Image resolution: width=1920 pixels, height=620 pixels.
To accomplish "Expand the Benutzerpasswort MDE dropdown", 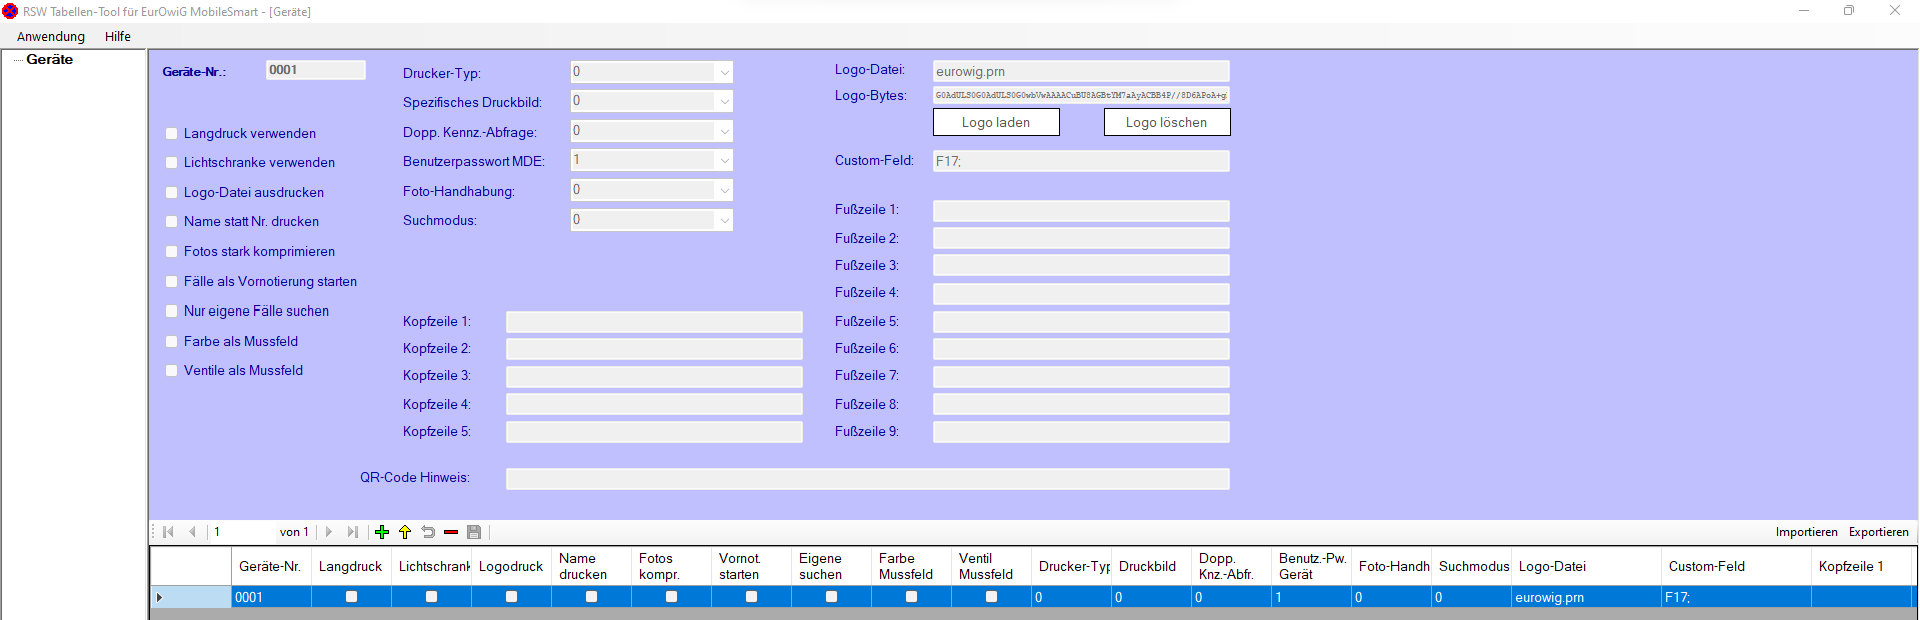I will [724, 160].
